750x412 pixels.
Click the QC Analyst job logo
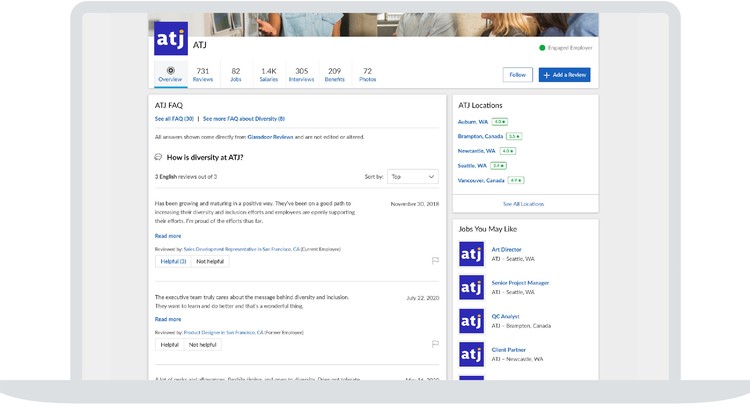click(471, 321)
